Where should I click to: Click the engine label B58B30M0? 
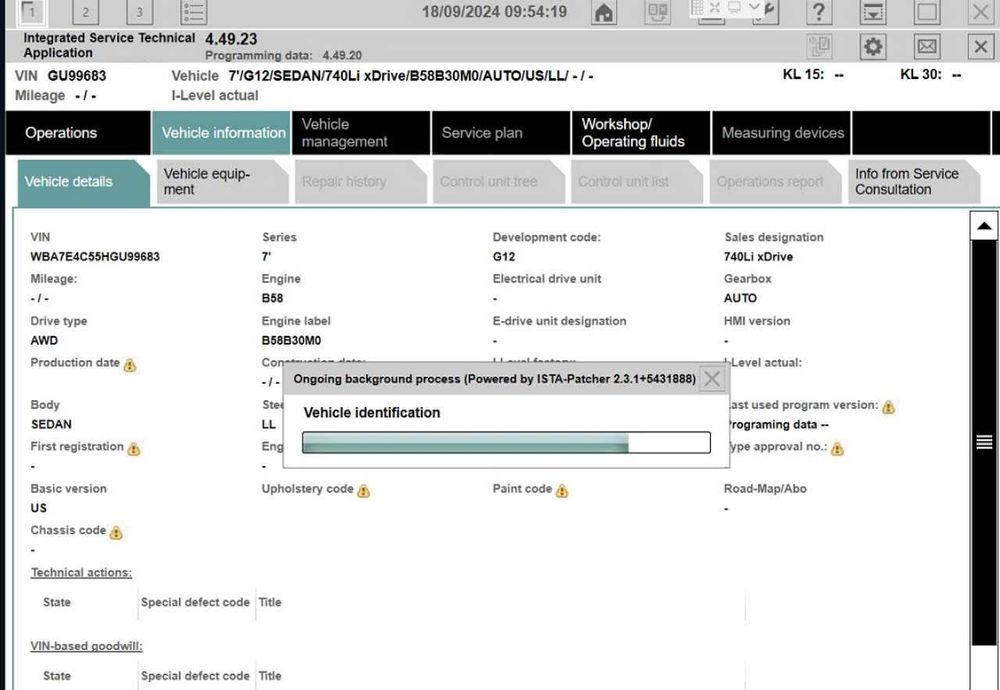click(x=291, y=341)
